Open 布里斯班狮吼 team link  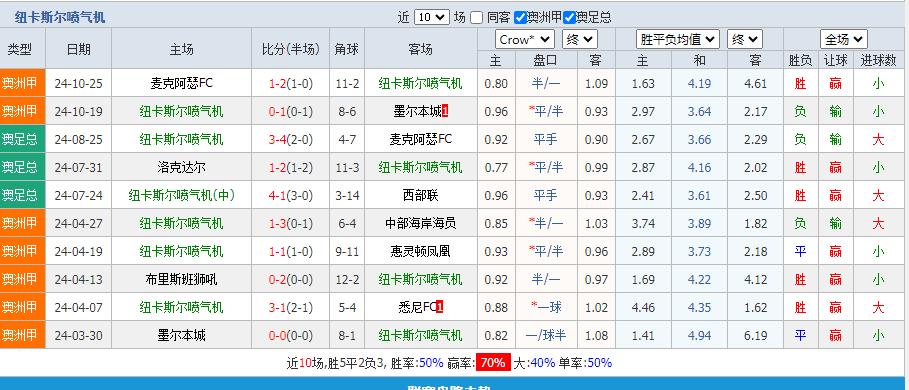(x=181, y=279)
